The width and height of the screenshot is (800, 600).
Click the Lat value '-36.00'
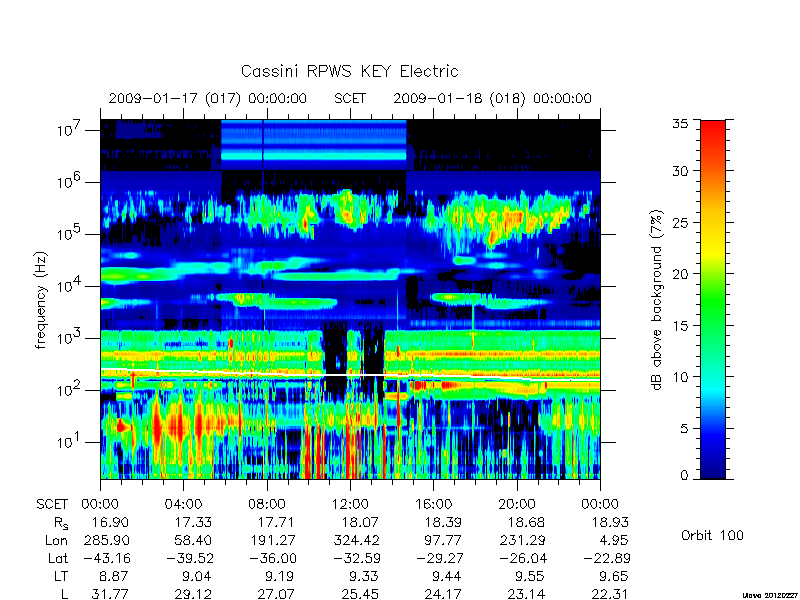pos(272,558)
